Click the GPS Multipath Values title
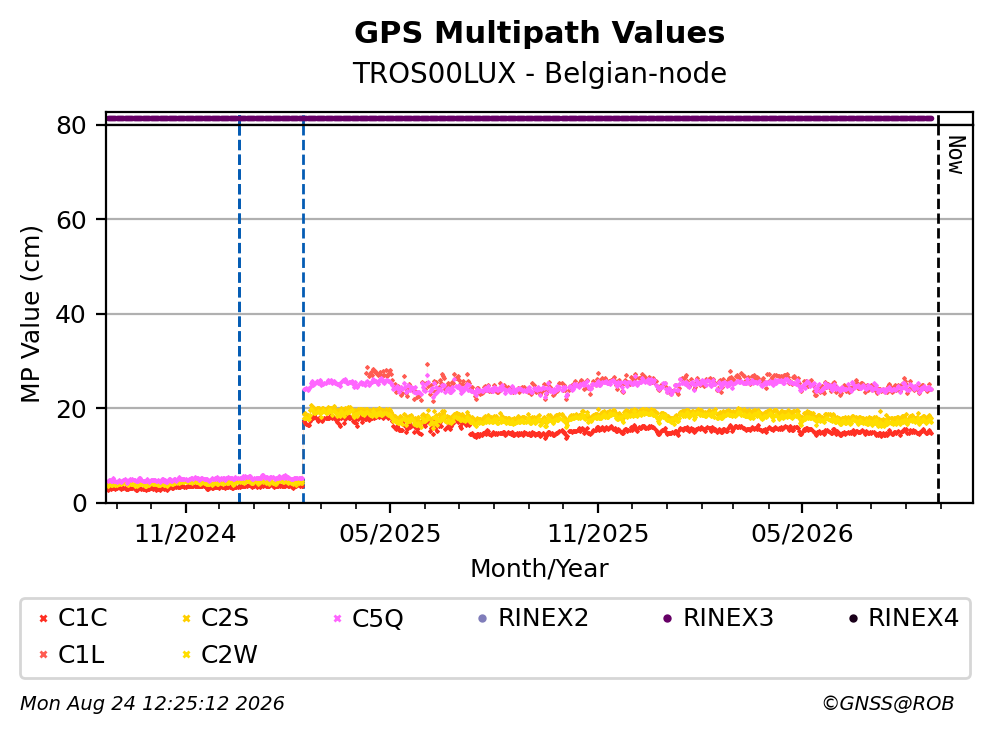 (540, 32)
